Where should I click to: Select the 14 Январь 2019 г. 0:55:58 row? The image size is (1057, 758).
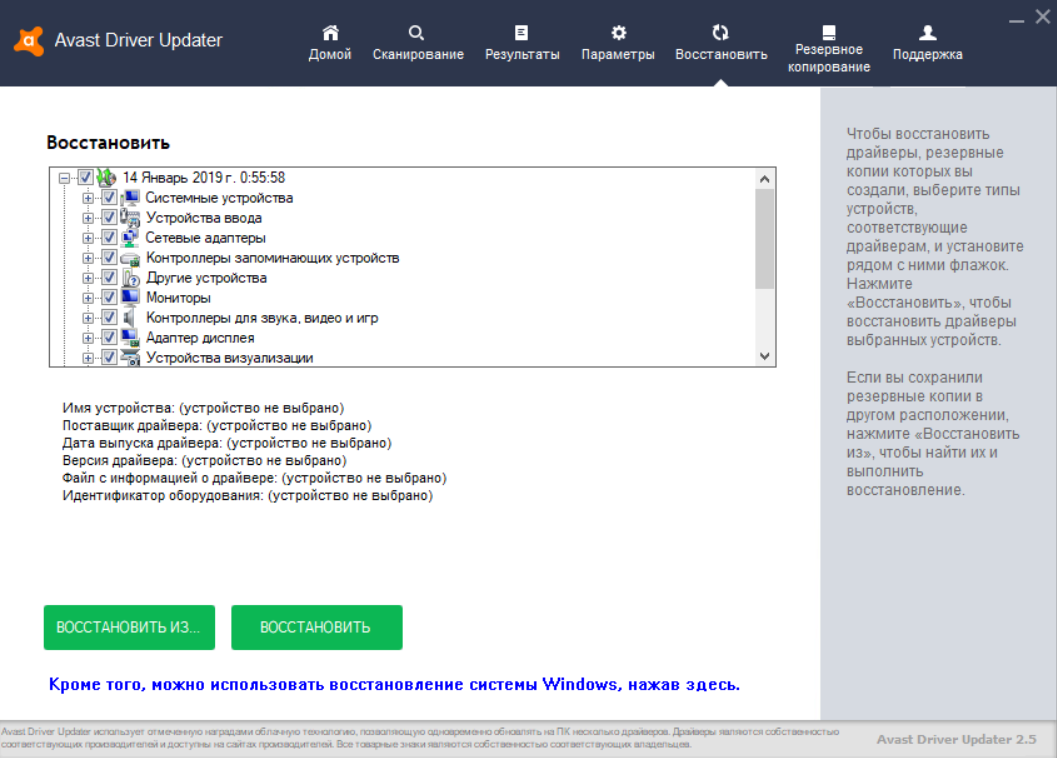click(x=204, y=178)
